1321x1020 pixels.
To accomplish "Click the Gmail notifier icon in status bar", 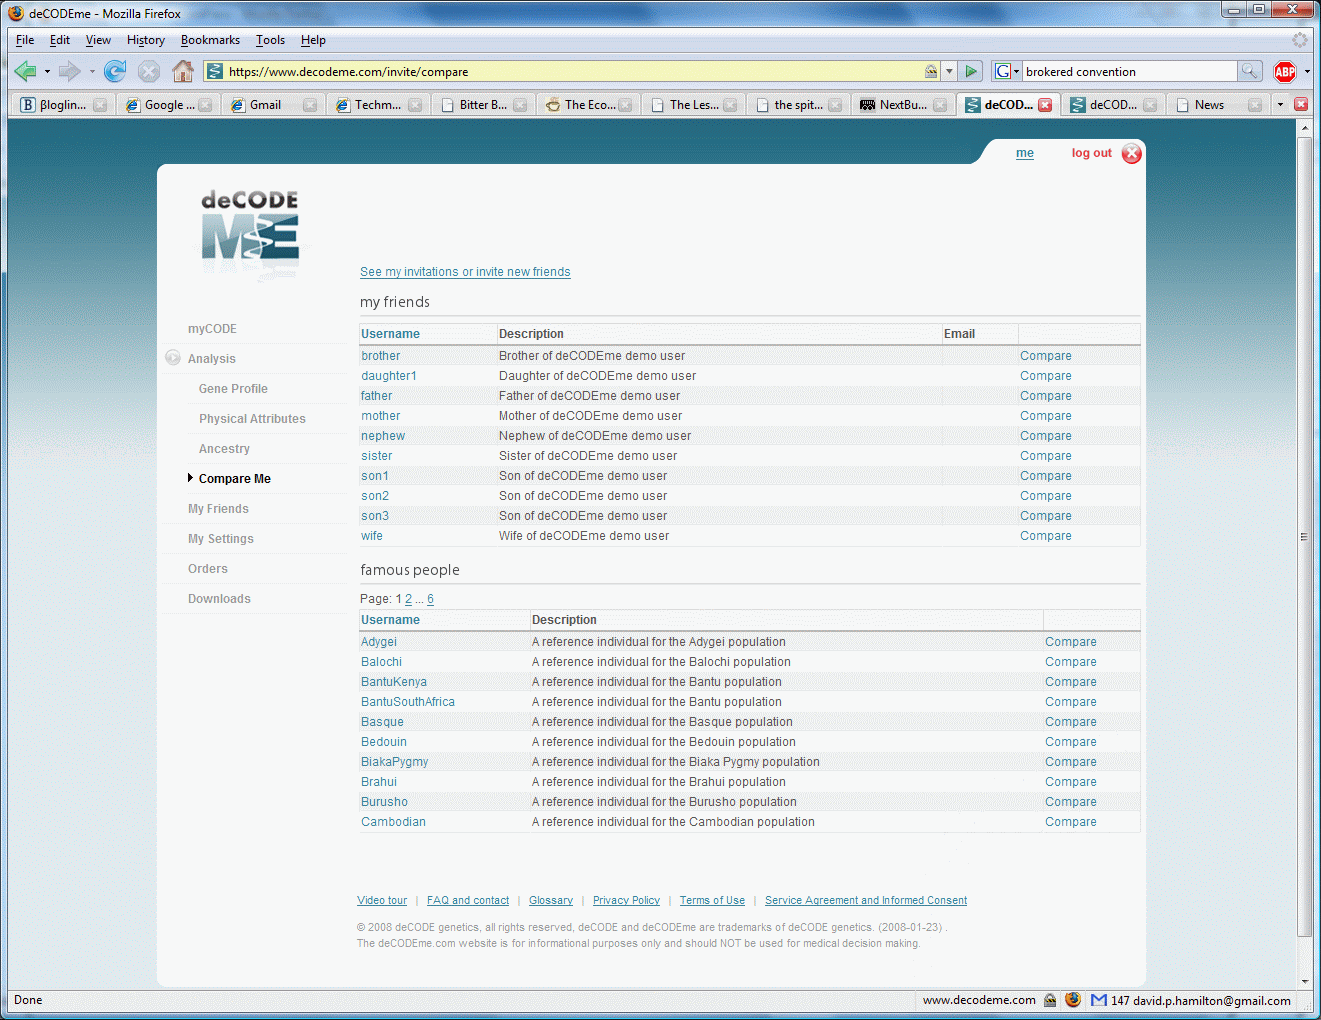I will click(x=1099, y=1000).
